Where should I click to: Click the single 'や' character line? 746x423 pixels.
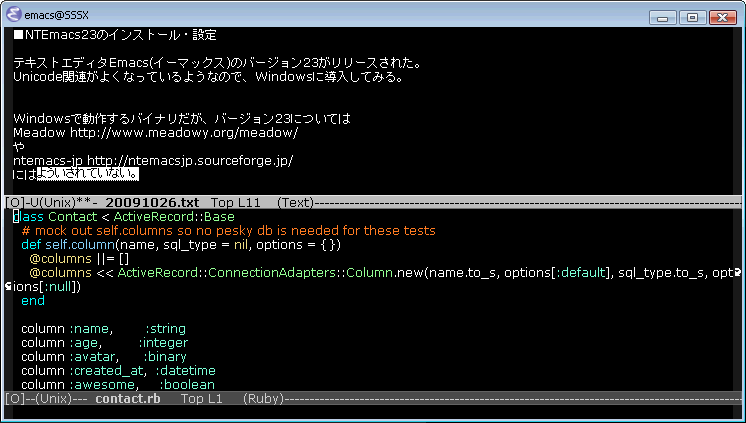tap(19, 147)
